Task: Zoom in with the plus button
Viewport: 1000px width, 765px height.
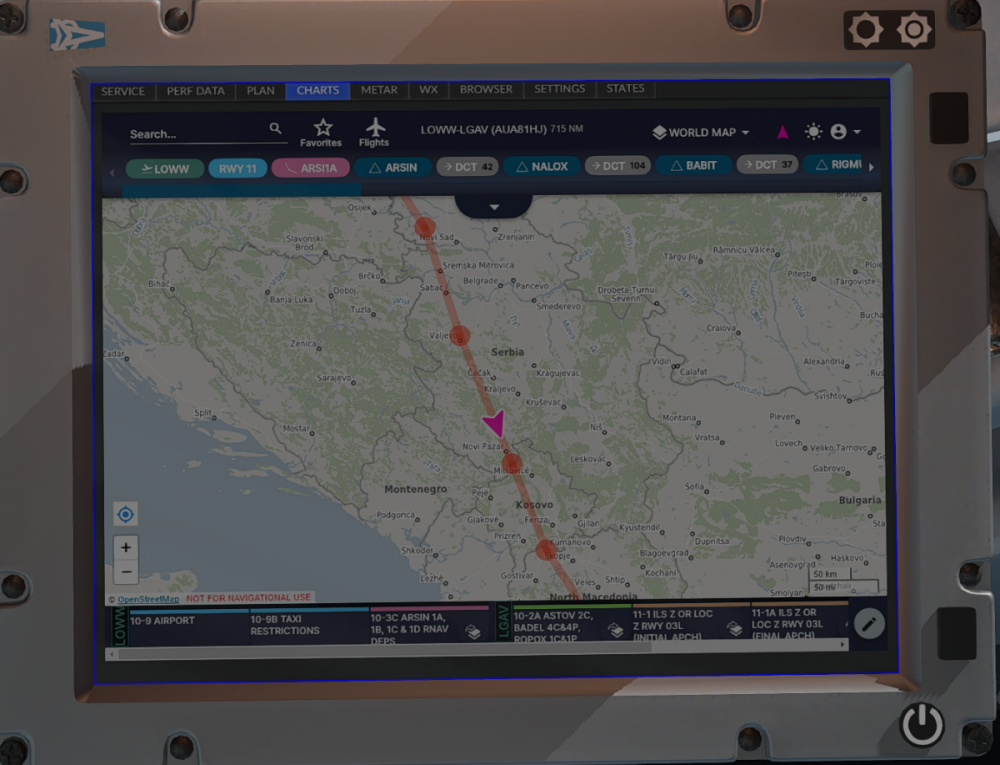Action: [126, 548]
